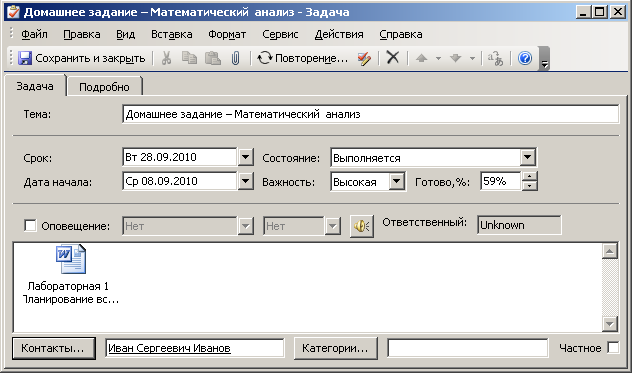The image size is (632, 373).
Task: Open the reminder time Нет dropdown
Action: pos(333,226)
